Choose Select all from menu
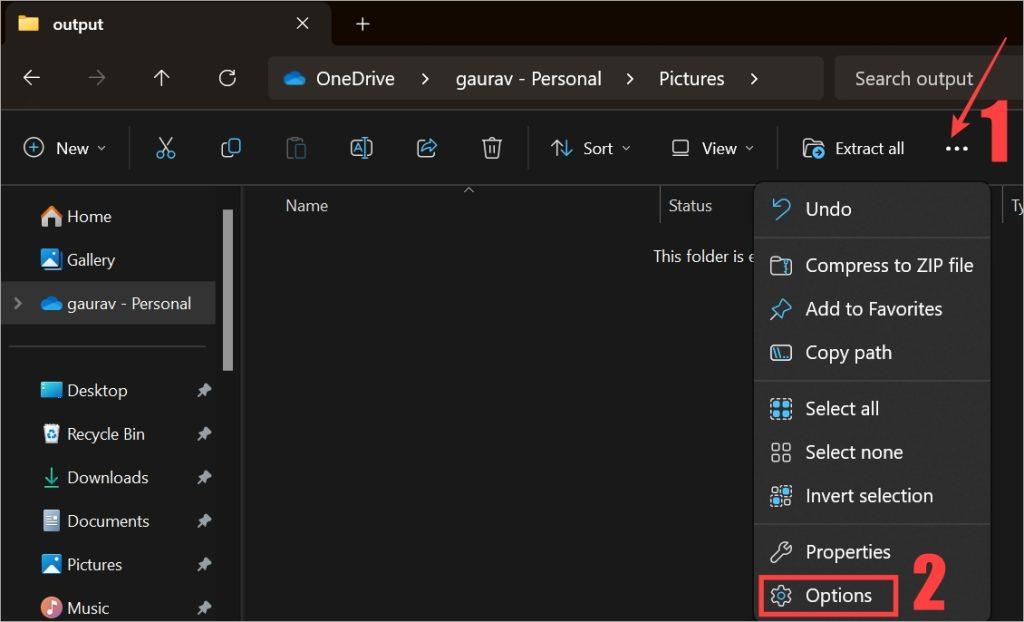 872,409
